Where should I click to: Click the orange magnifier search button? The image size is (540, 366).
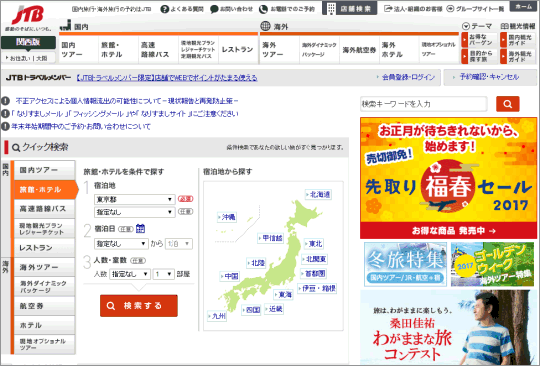pos(508,104)
